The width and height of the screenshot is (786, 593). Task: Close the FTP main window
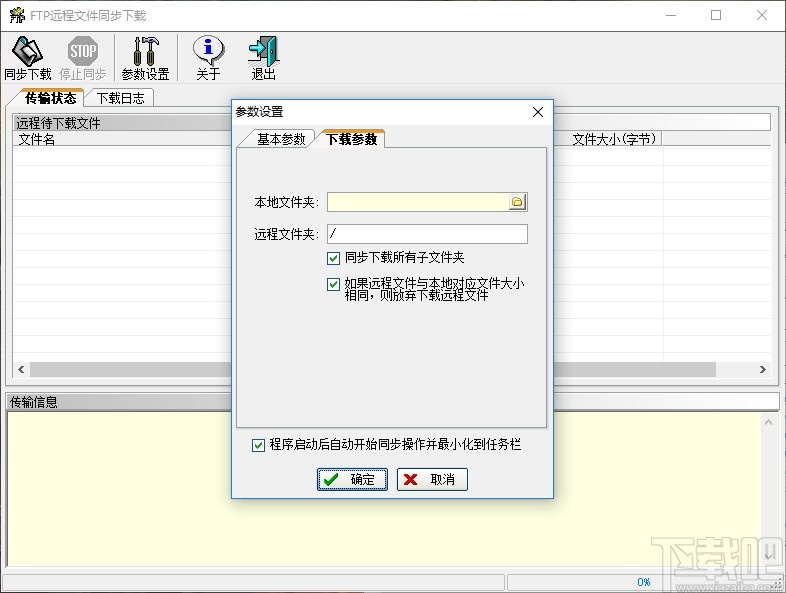pyautogui.click(x=761, y=16)
